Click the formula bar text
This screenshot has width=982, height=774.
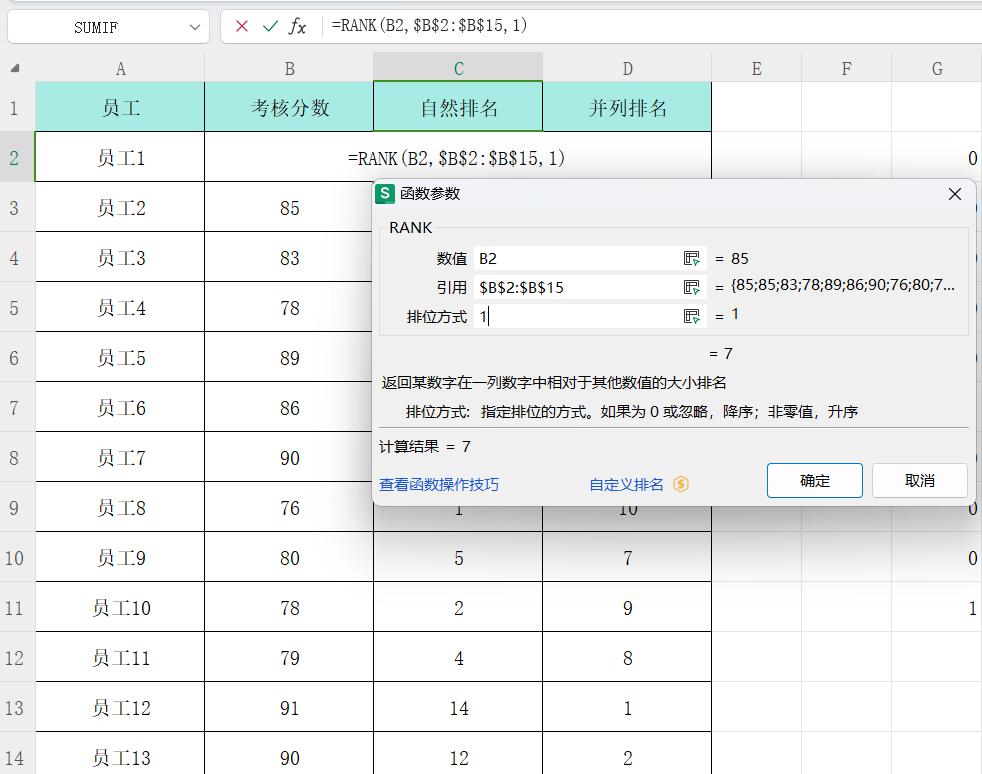click(429, 26)
